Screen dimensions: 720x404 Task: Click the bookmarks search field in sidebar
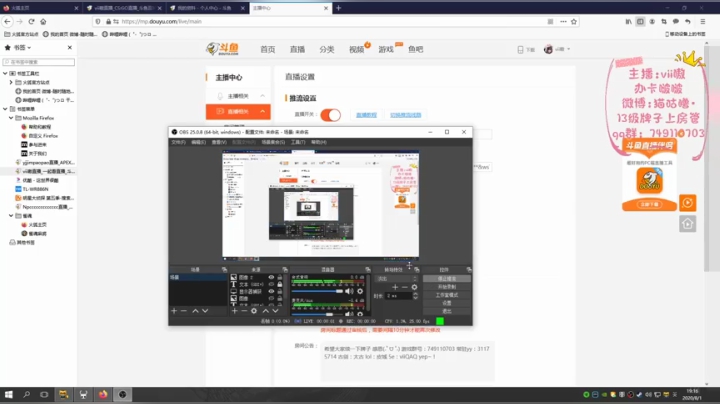coord(39,62)
